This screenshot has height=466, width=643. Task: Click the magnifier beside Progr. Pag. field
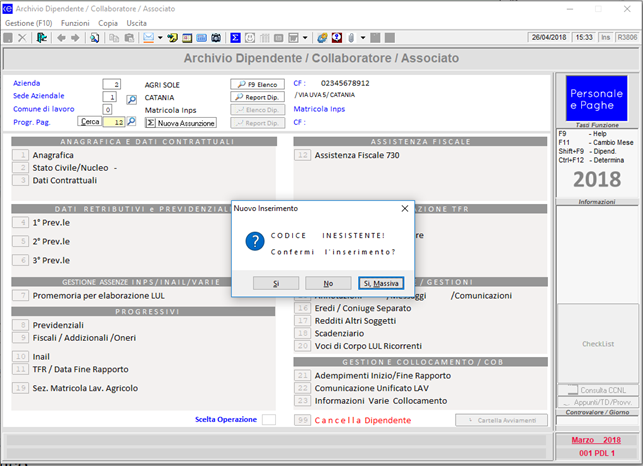(131, 121)
